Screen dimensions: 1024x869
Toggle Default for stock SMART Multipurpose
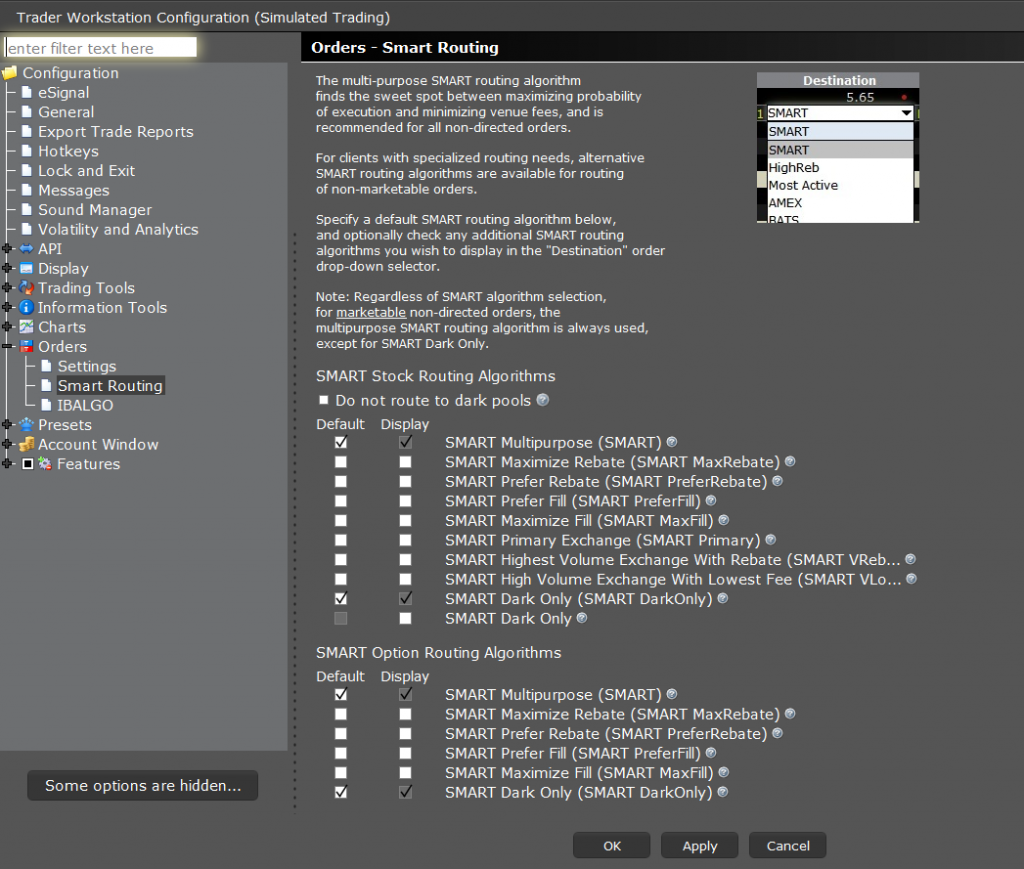click(x=341, y=442)
